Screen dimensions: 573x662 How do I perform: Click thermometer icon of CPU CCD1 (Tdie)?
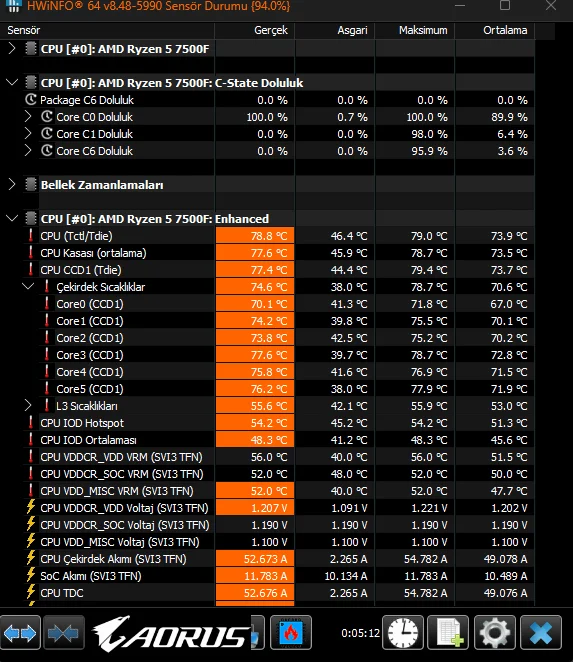pyautogui.click(x=31, y=269)
